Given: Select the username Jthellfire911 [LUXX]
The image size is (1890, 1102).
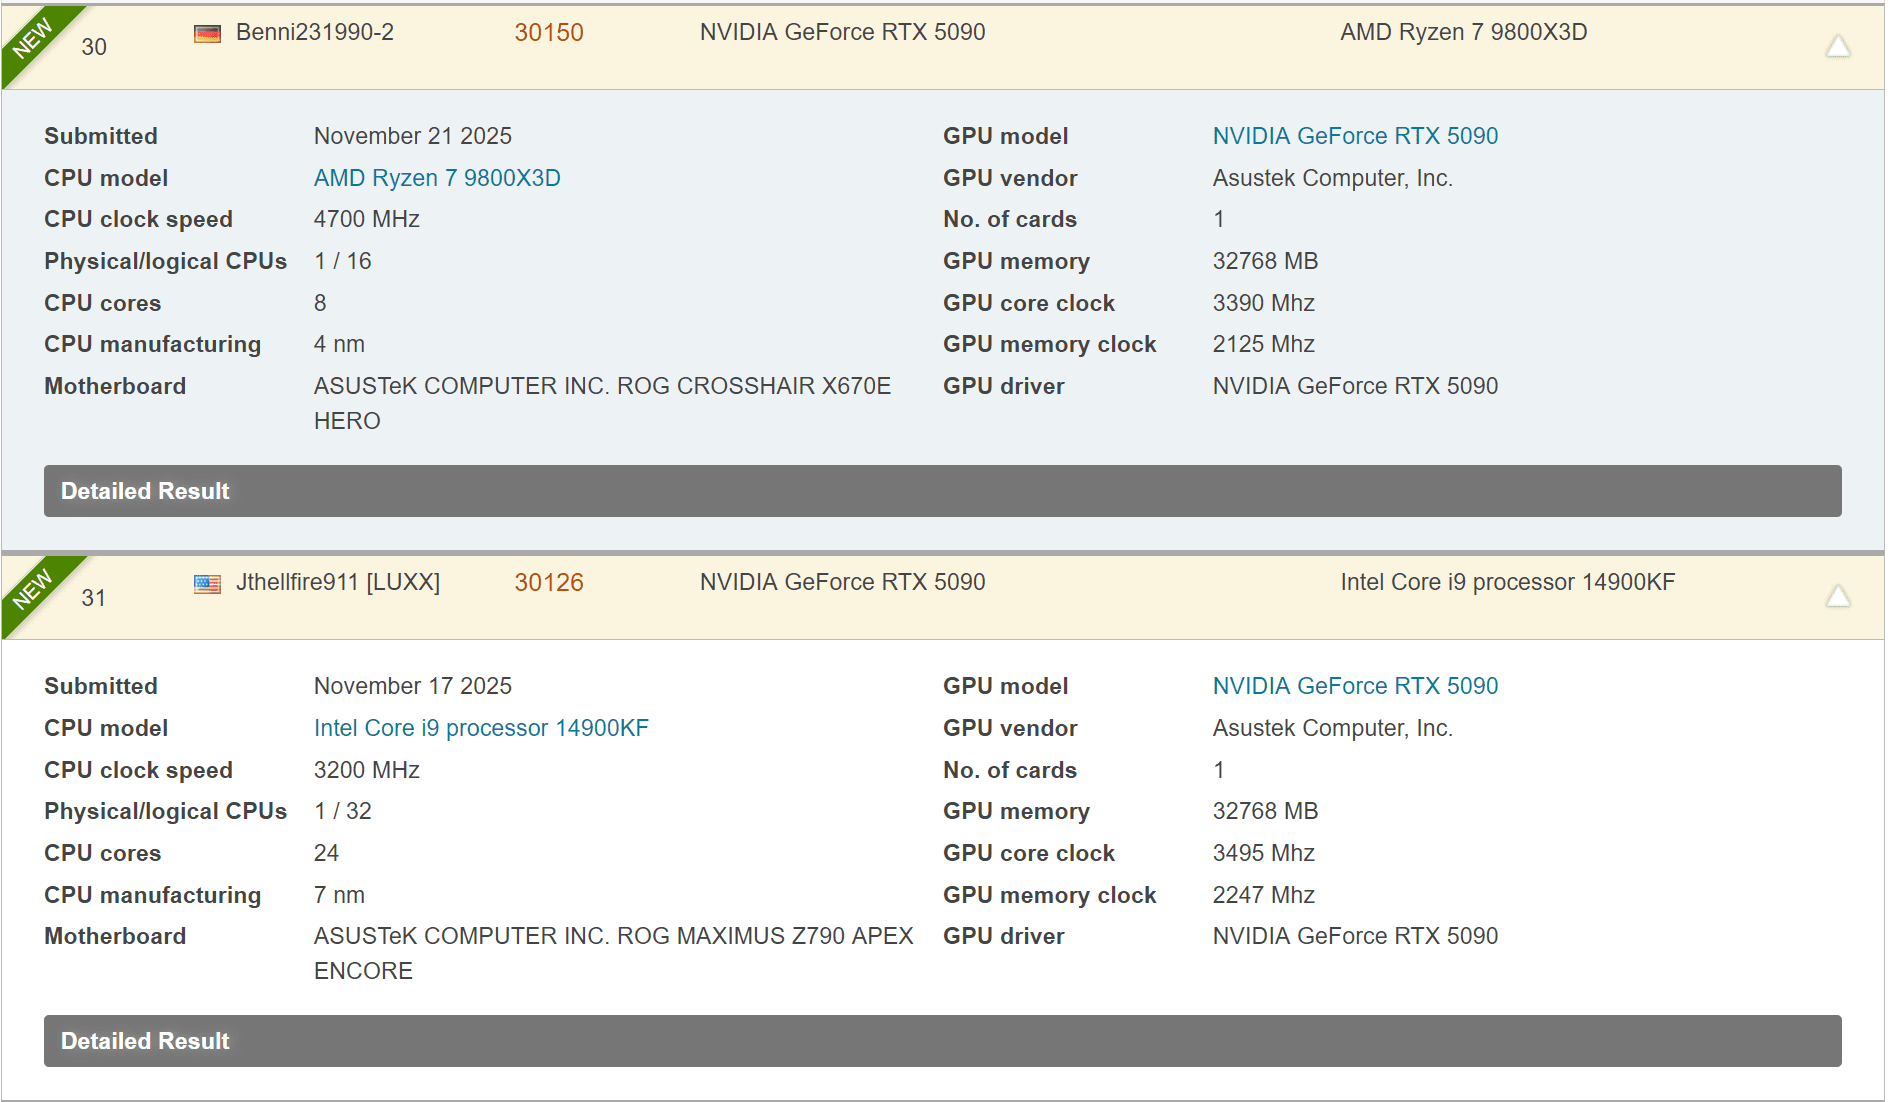Looking at the screenshot, I should (x=338, y=582).
